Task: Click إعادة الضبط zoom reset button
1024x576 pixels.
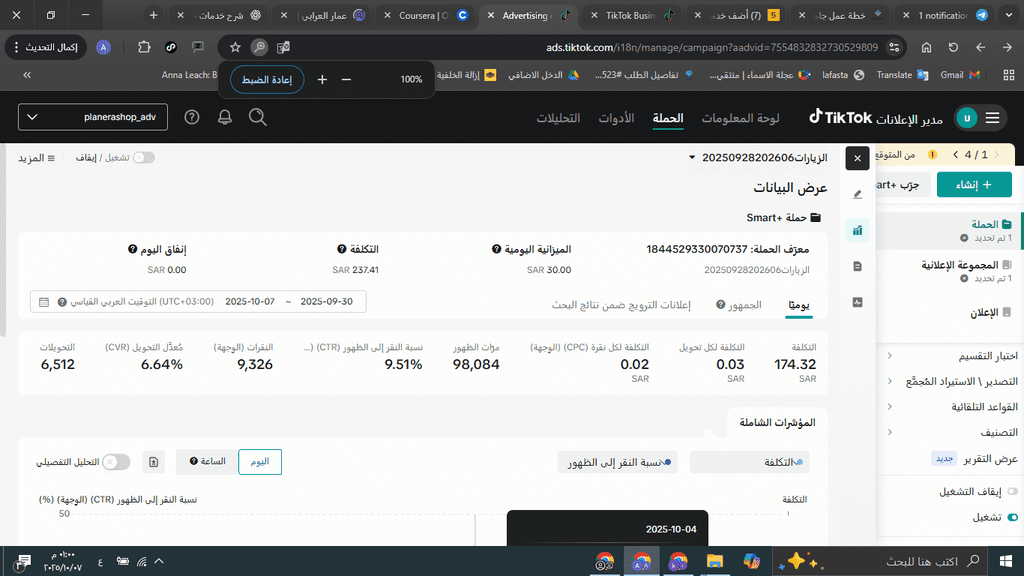Action: tap(267, 80)
